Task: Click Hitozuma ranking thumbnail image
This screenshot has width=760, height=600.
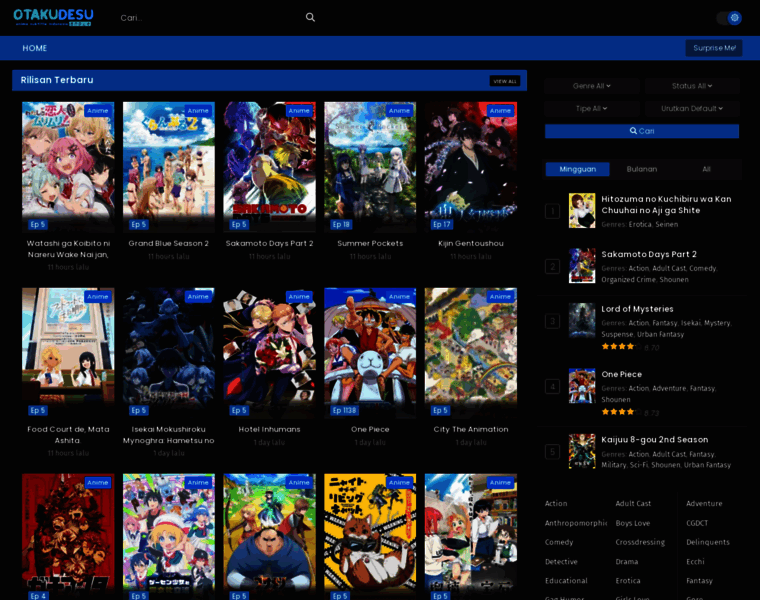Action: (x=582, y=210)
